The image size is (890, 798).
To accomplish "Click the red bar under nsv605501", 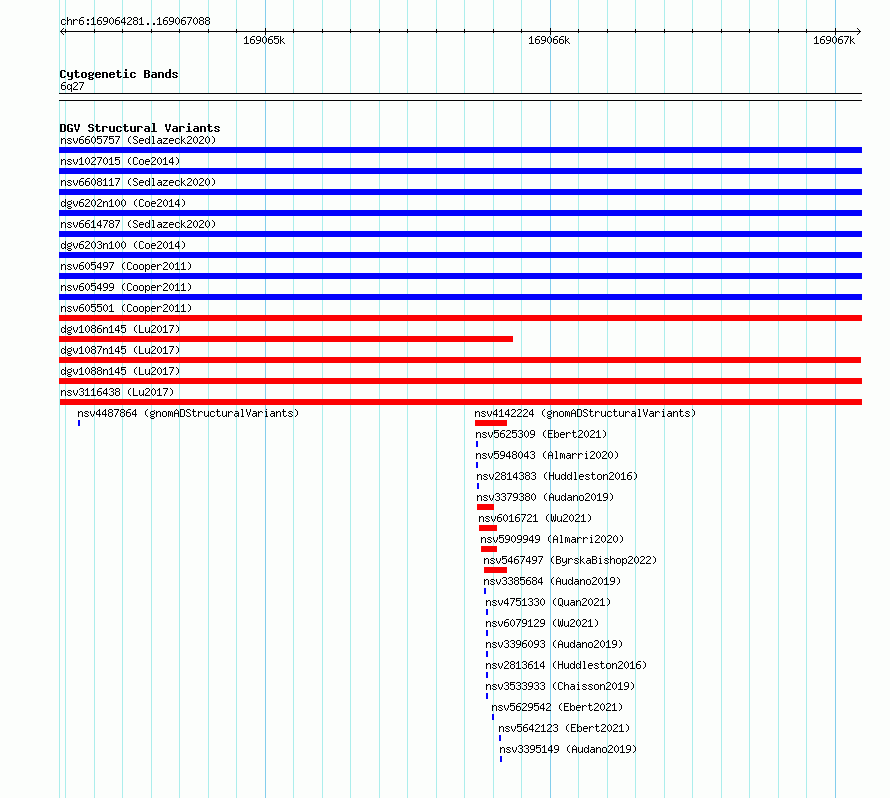I will click(460, 318).
